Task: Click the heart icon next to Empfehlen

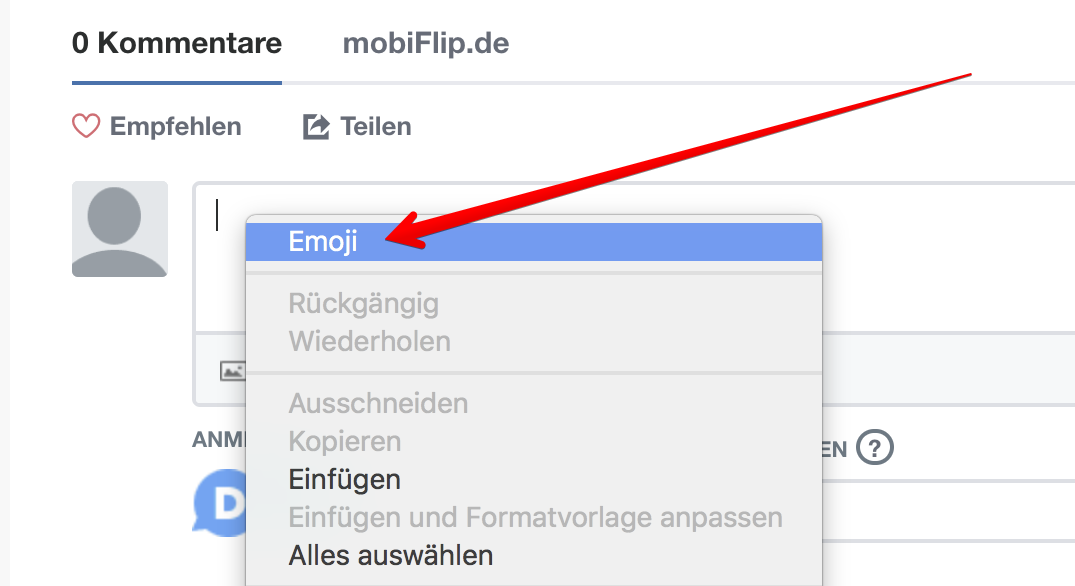Action: [x=86, y=127]
